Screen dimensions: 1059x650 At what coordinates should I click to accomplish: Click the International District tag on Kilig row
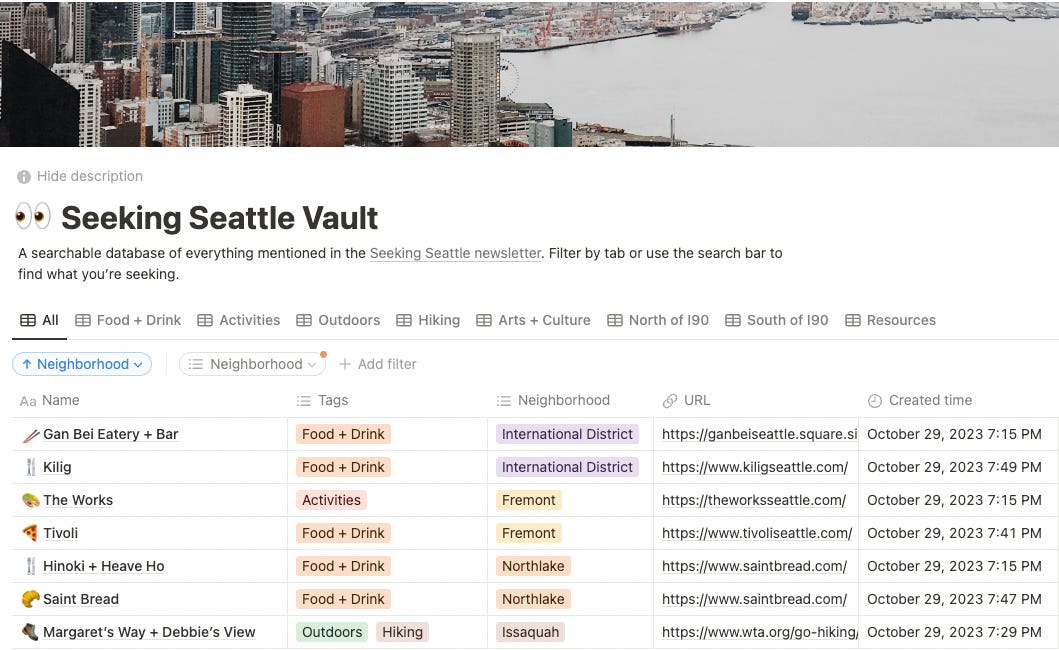567,468
